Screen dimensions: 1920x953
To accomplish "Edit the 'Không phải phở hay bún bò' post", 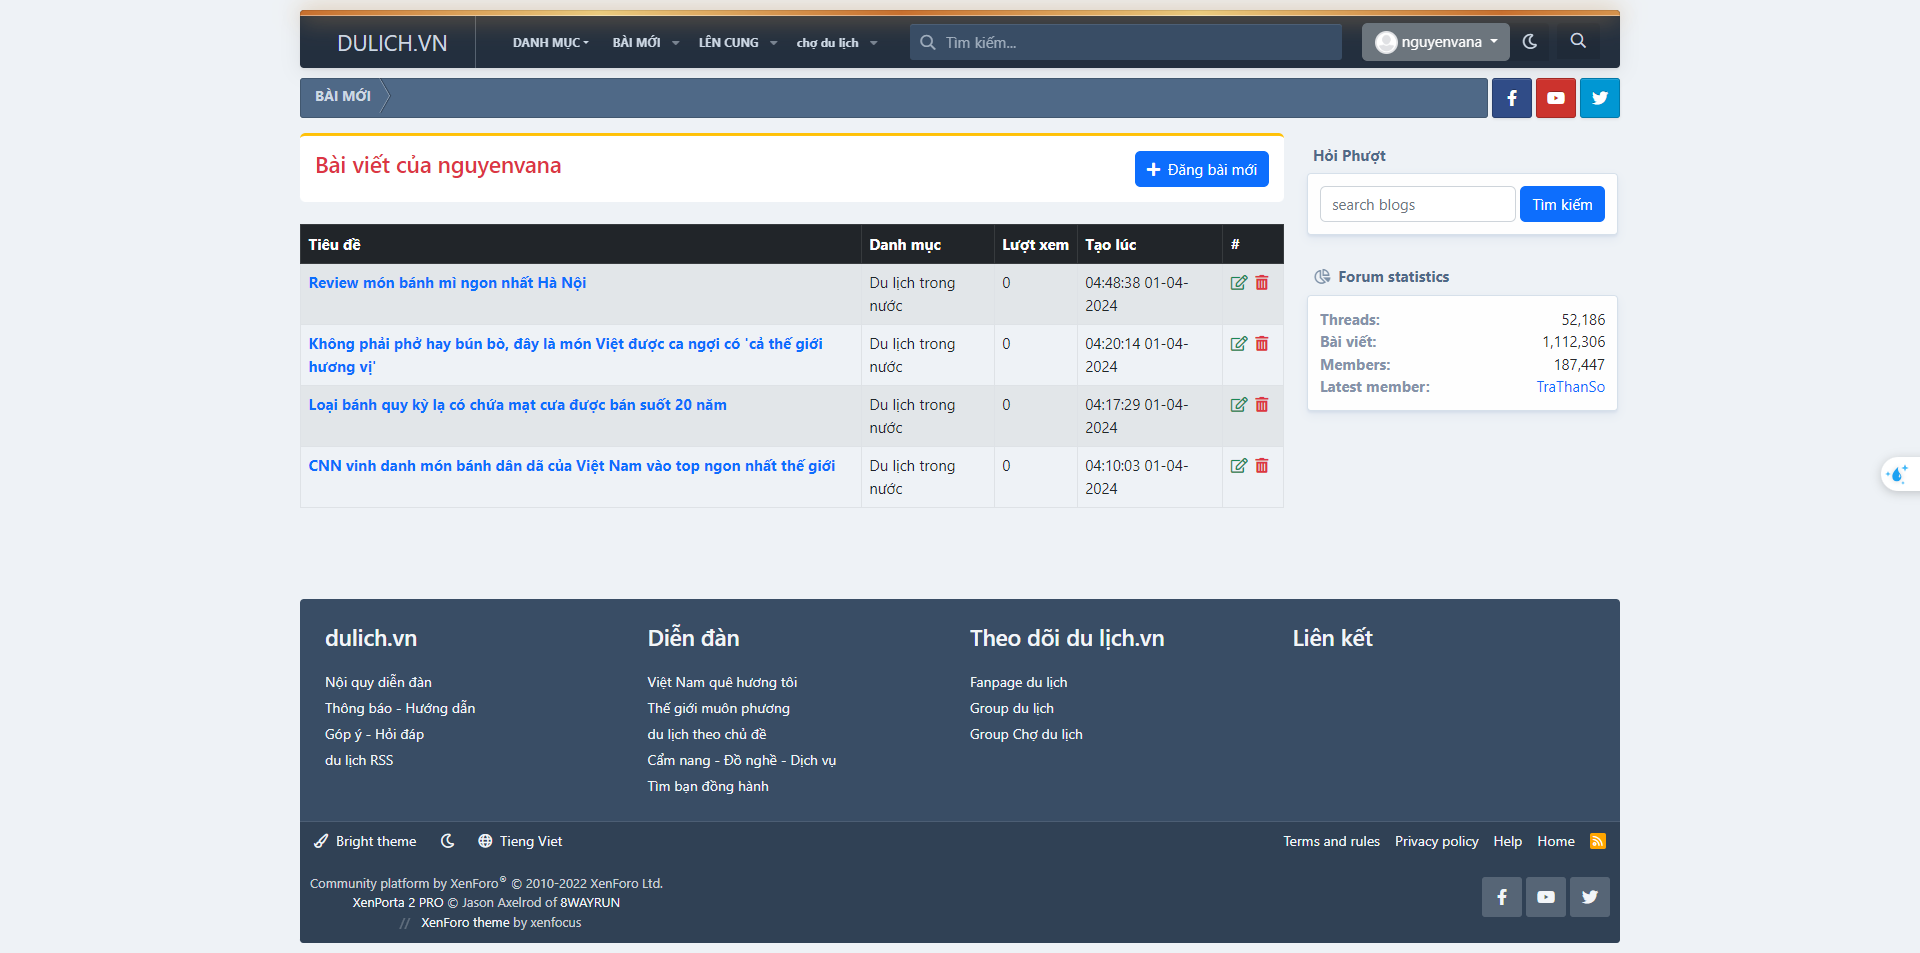I will click(x=1238, y=344).
